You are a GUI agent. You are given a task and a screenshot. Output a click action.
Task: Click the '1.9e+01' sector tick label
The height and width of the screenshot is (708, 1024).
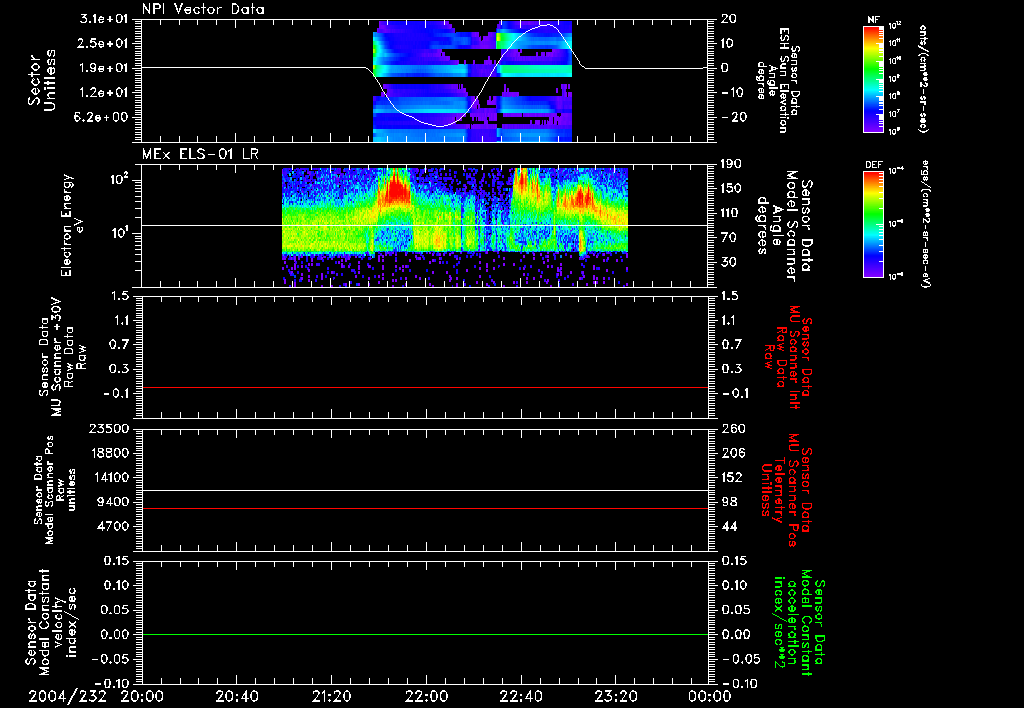pyautogui.click(x=104, y=68)
